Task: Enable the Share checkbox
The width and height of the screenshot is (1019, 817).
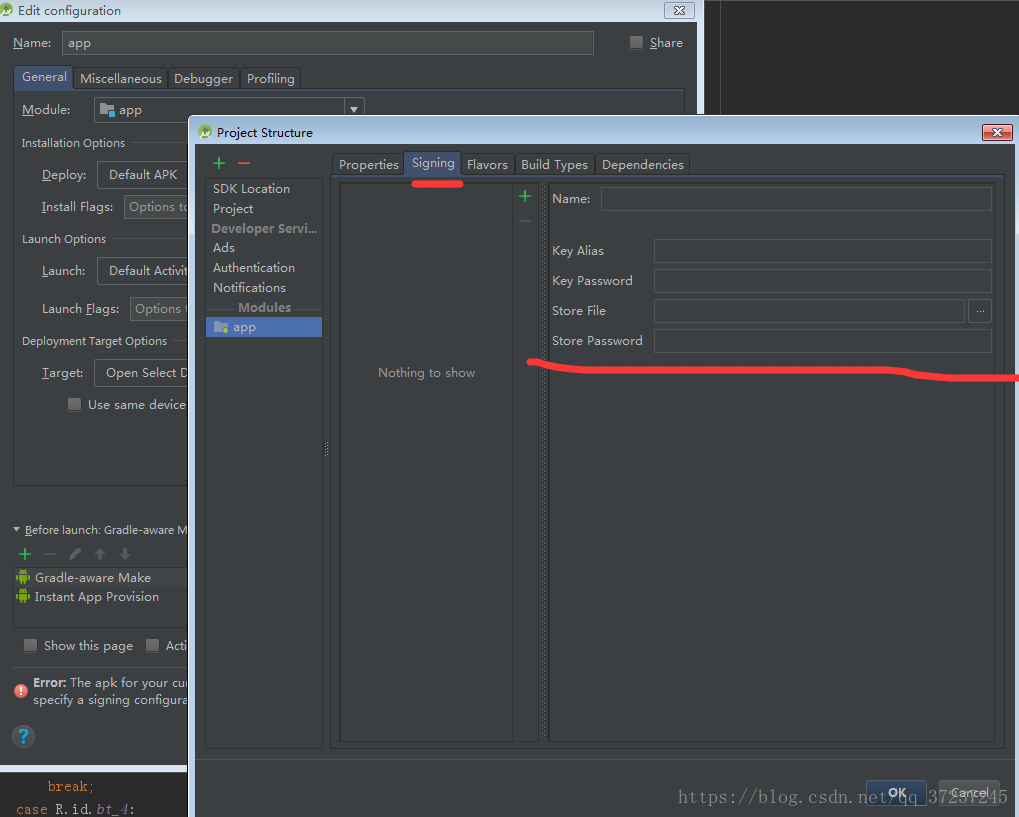Action: tap(636, 42)
